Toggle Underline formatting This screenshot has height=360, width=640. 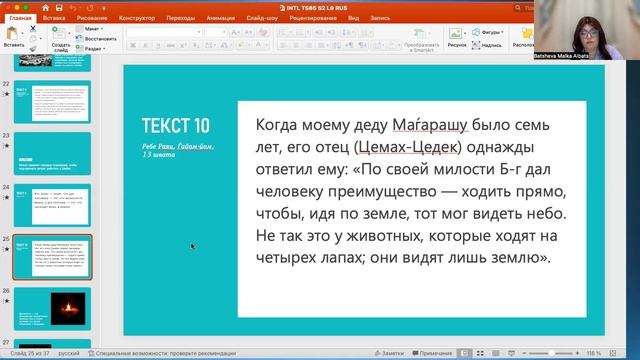158,45
